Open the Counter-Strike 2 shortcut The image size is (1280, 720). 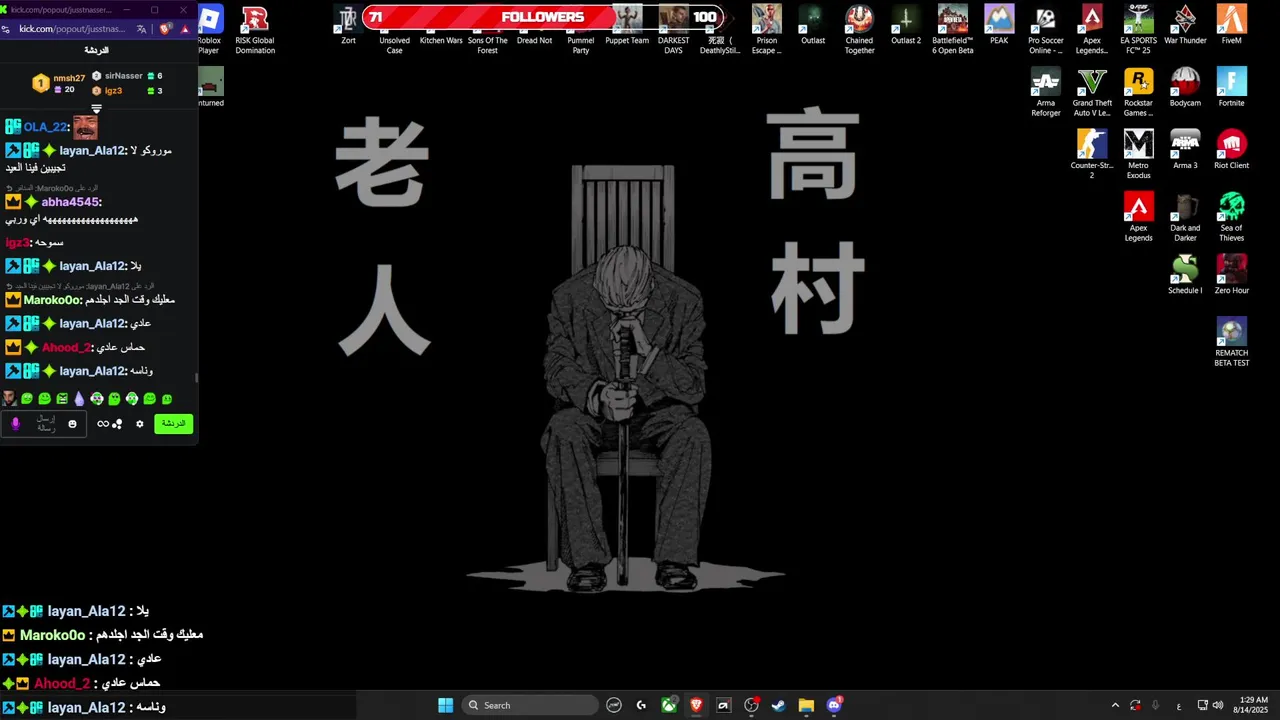coord(1092,154)
